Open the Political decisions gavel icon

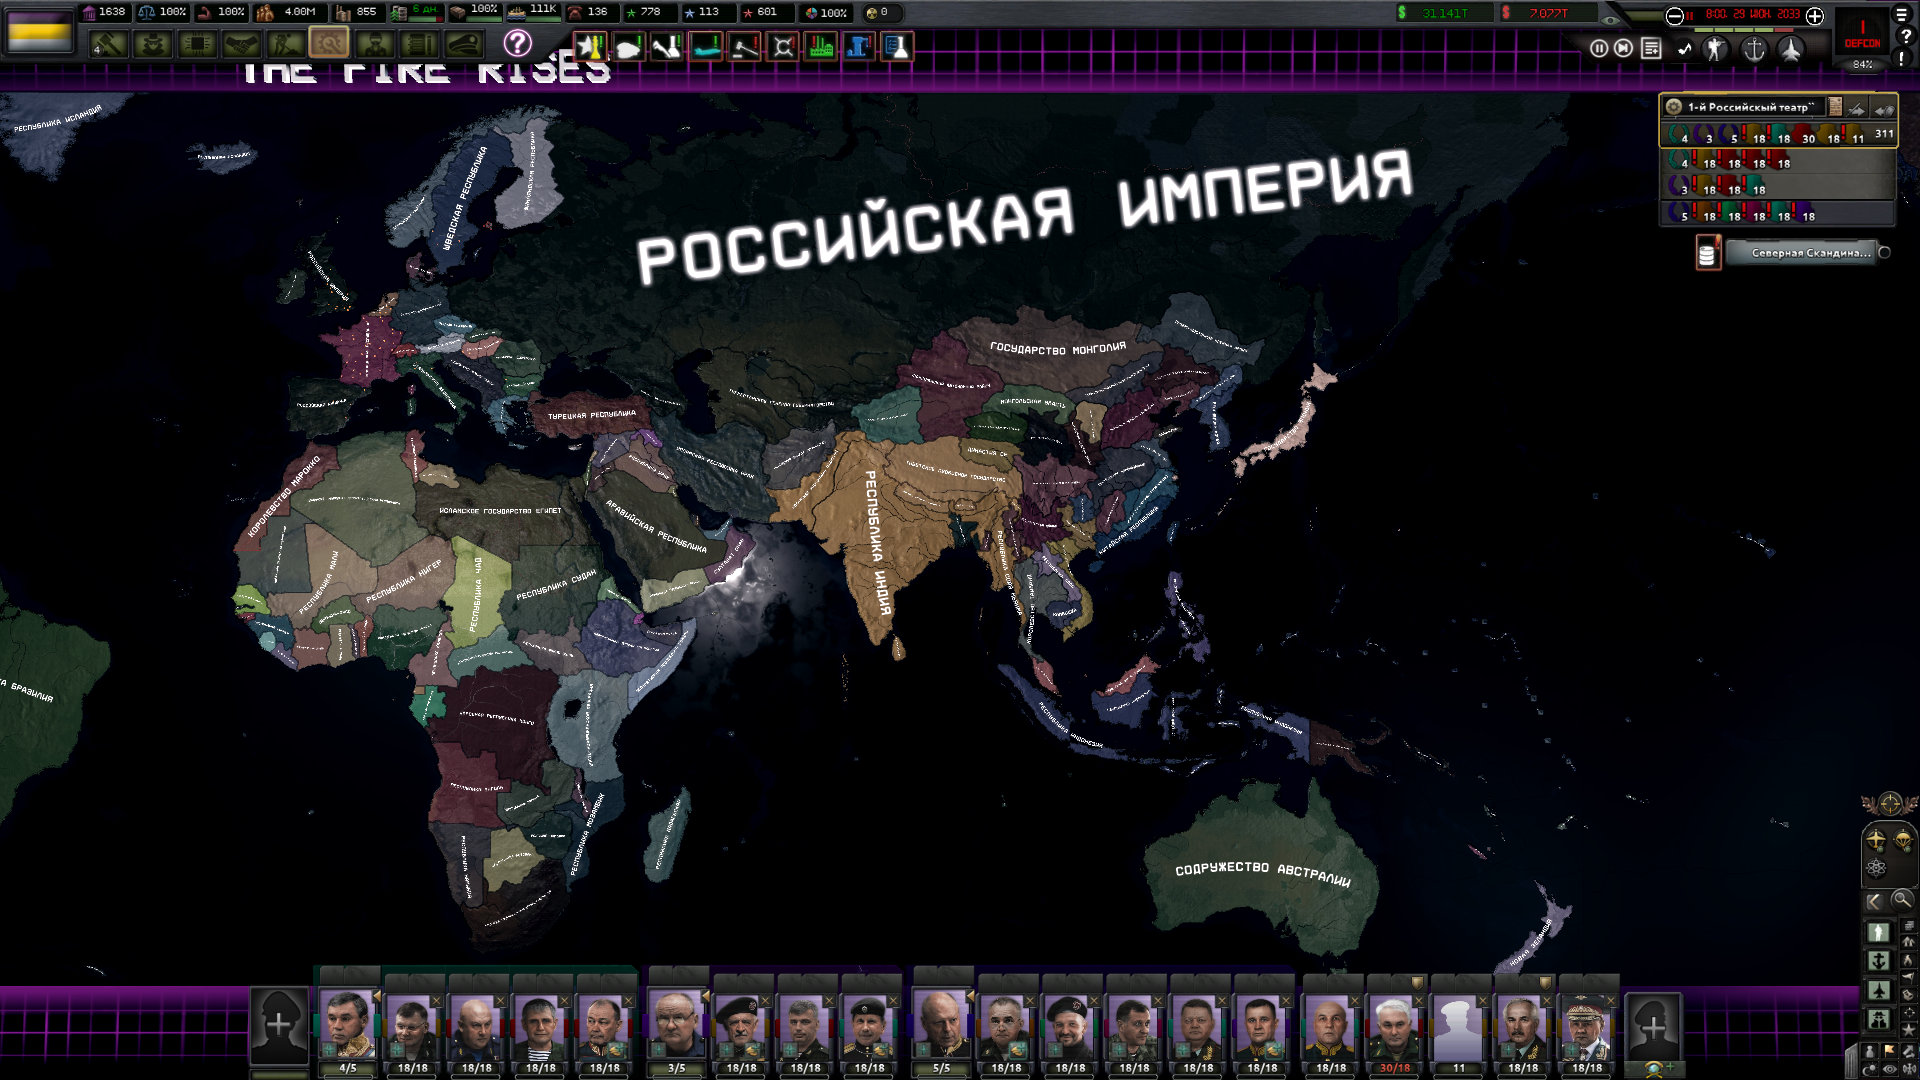(x=109, y=44)
